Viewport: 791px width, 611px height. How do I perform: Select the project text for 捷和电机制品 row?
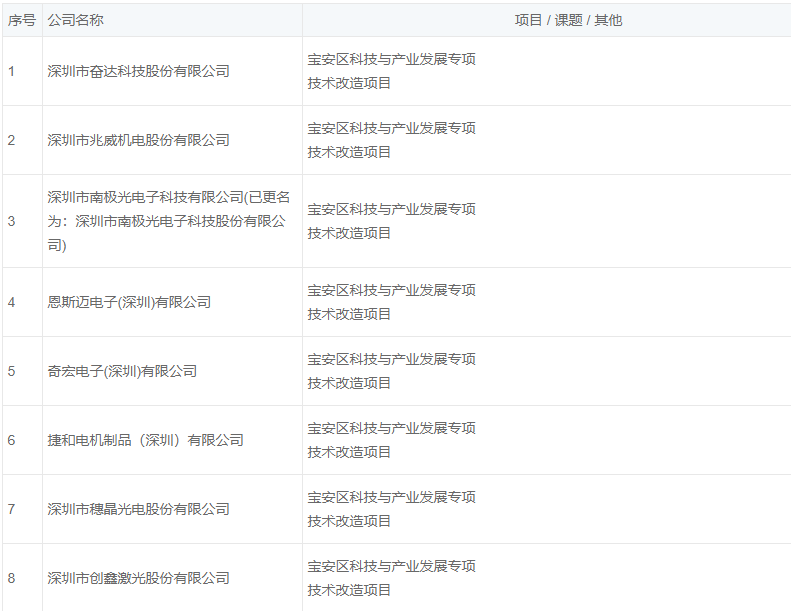pos(391,440)
